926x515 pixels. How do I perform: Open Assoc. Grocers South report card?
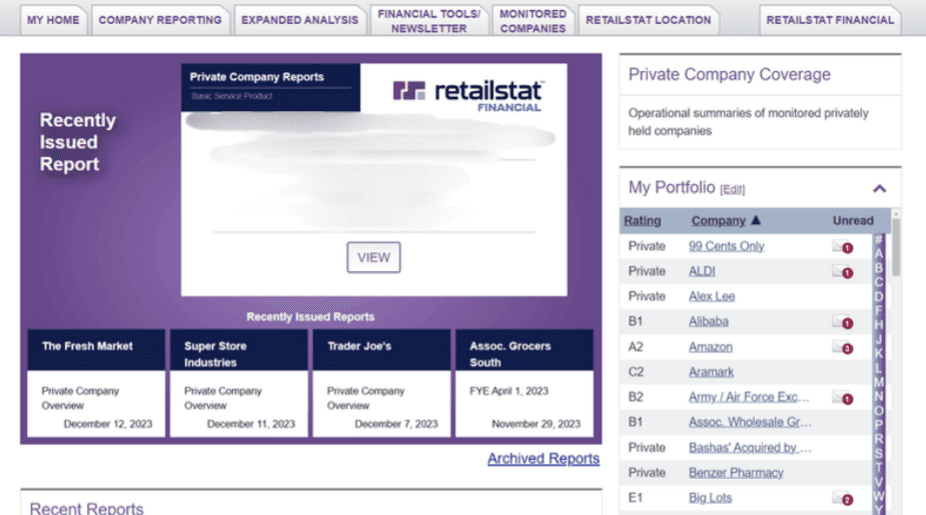(524, 383)
